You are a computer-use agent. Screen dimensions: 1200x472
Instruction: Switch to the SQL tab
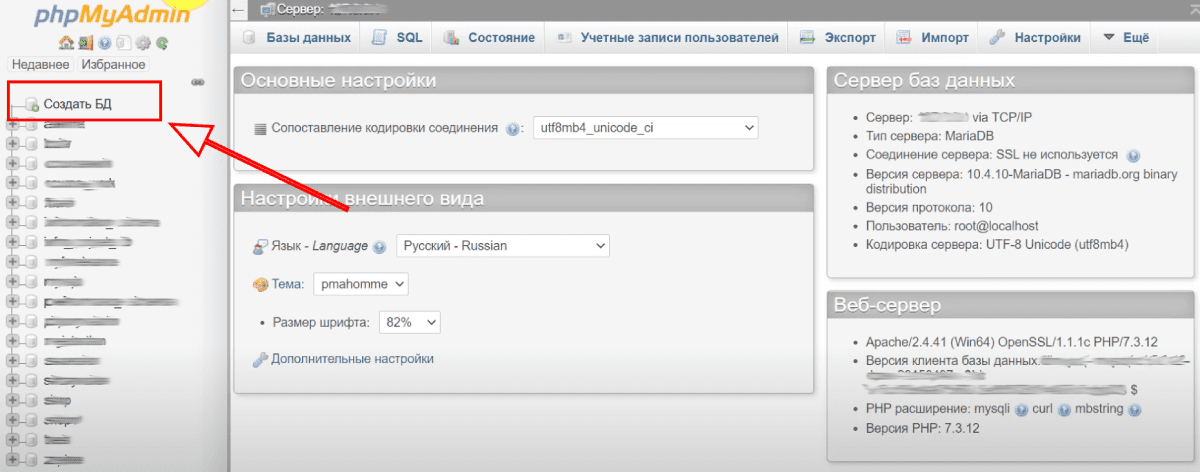(x=397, y=37)
